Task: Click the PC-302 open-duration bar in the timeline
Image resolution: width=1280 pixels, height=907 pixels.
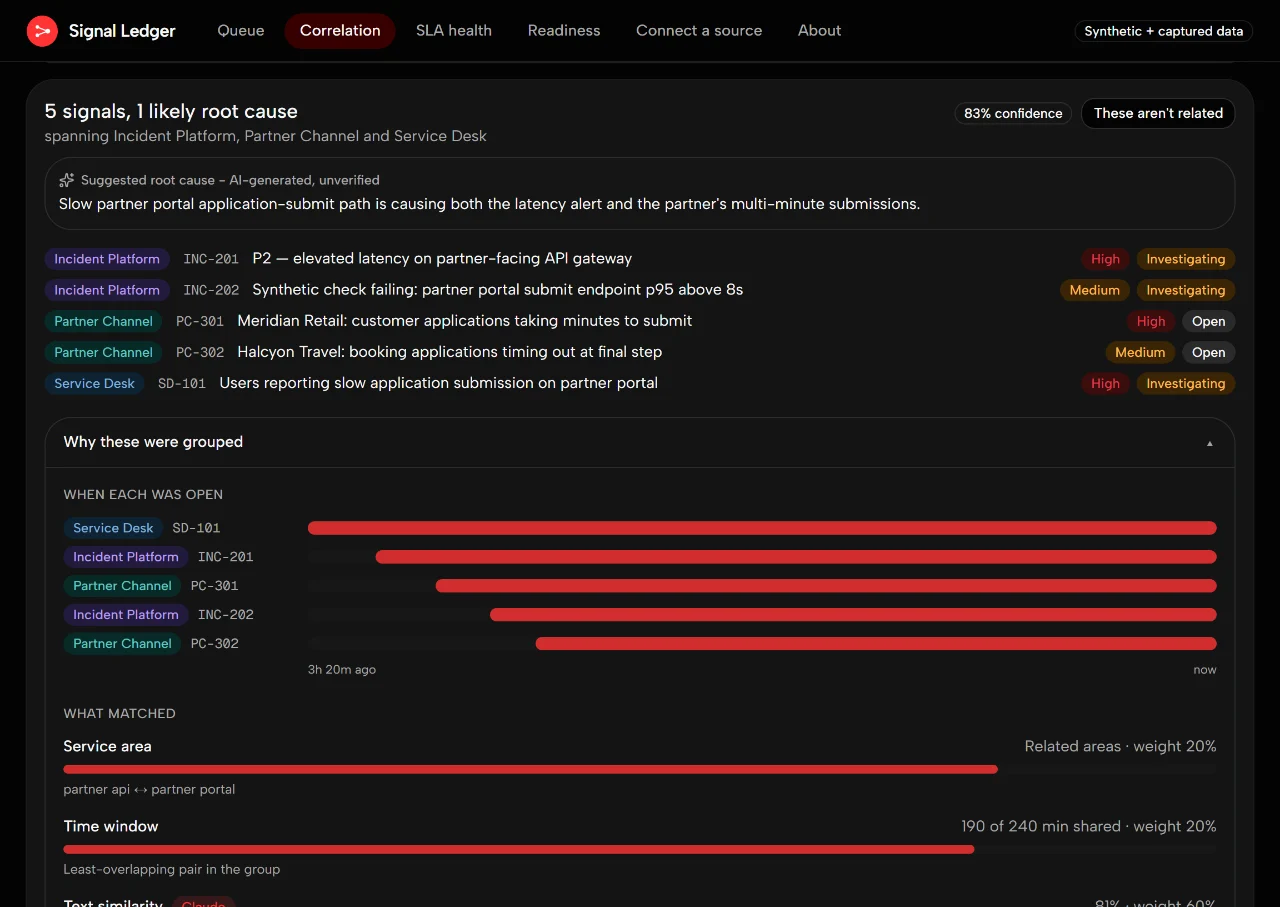Action: click(876, 644)
